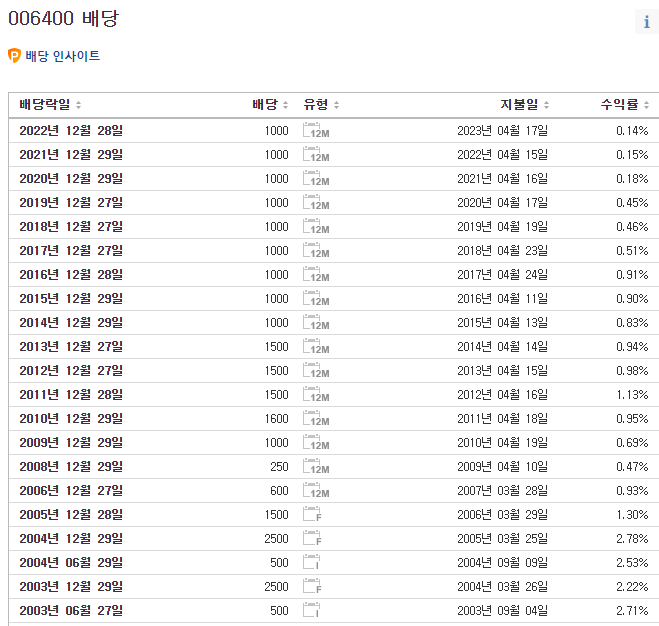This screenshot has width=659, height=626.
Task: Open the info icon for 006400 dividends
Action: pyautogui.click(x=646, y=21)
